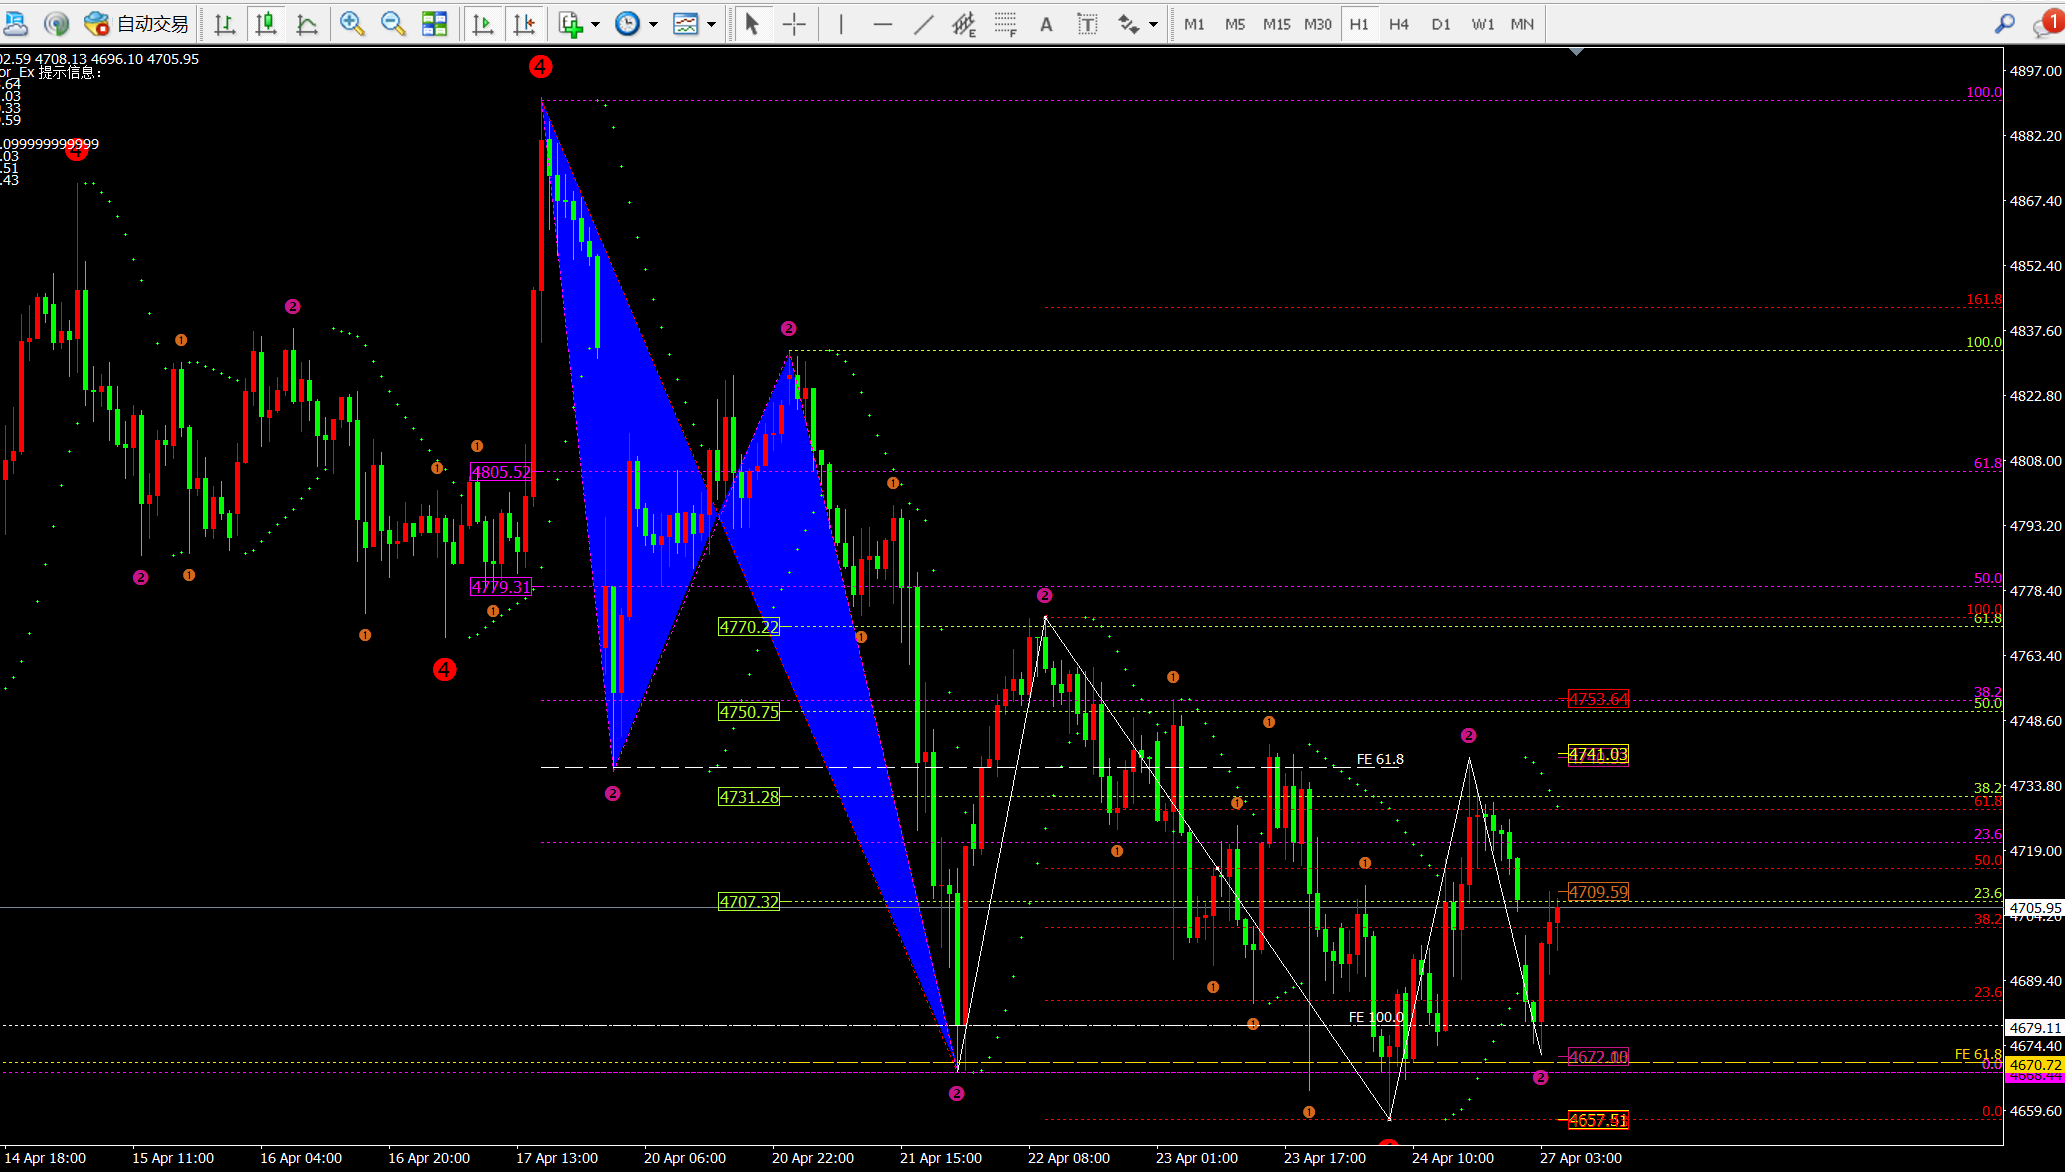Click the 4741.03 yellow price label
2065x1172 pixels.
pyautogui.click(x=1597, y=755)
